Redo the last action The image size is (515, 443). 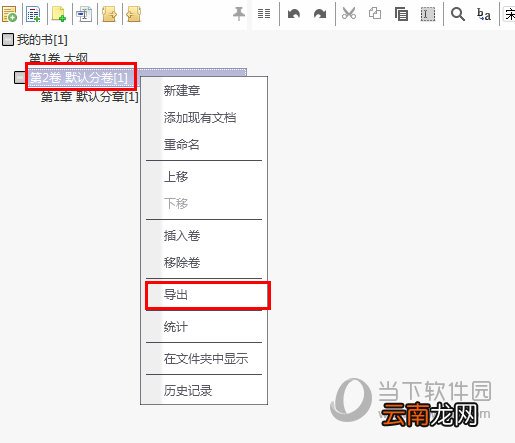(x=320, y=14)
